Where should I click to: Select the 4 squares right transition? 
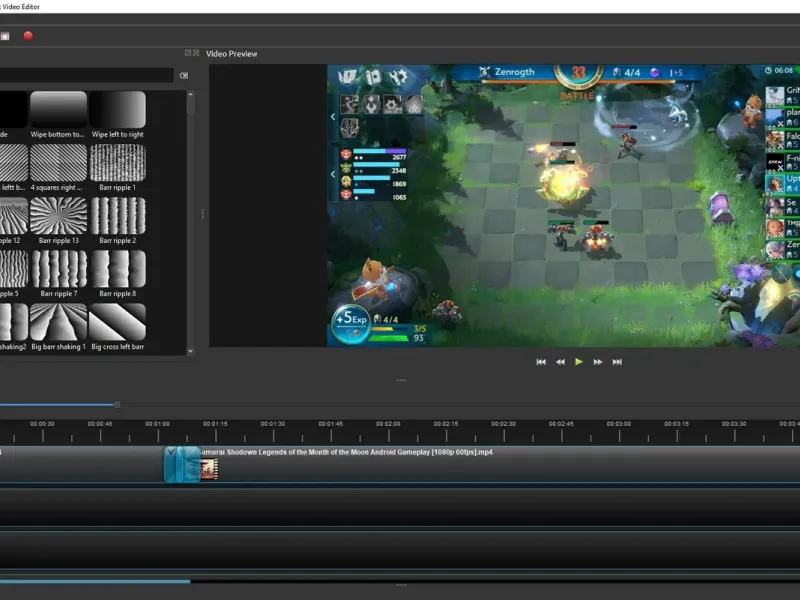[x=58, y=168]
